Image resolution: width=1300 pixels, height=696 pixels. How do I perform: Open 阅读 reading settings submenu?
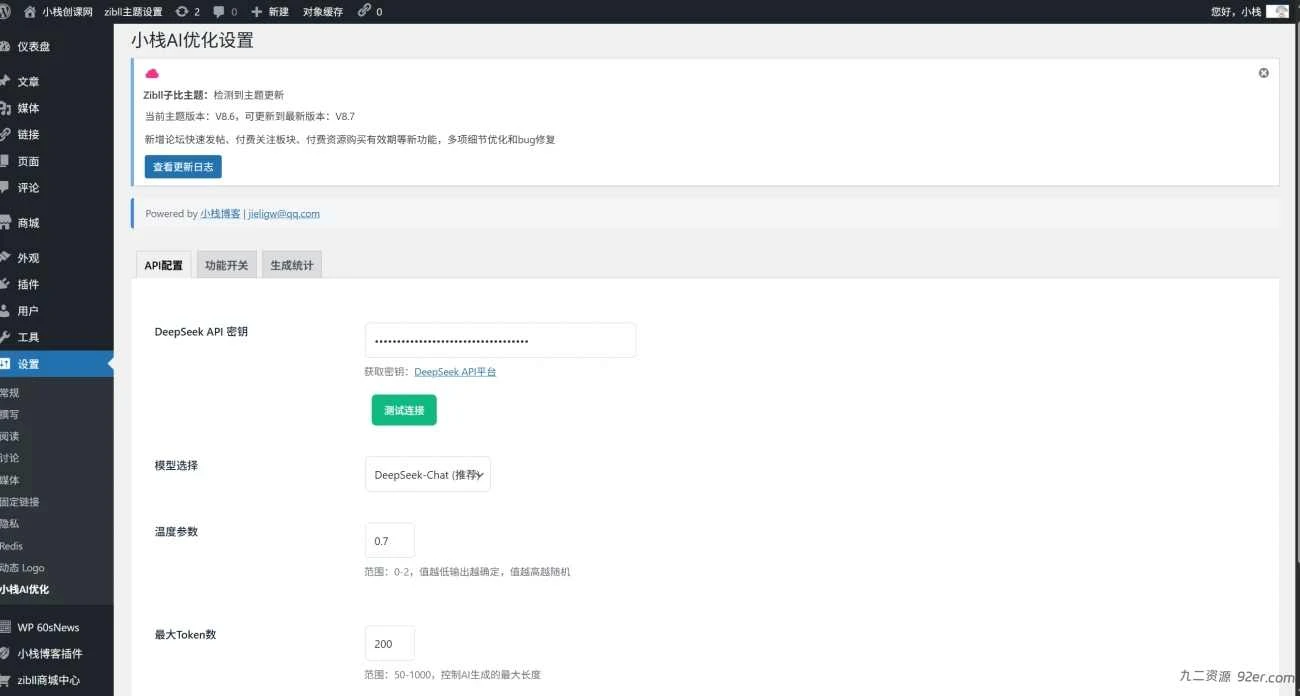pos(10,437)
